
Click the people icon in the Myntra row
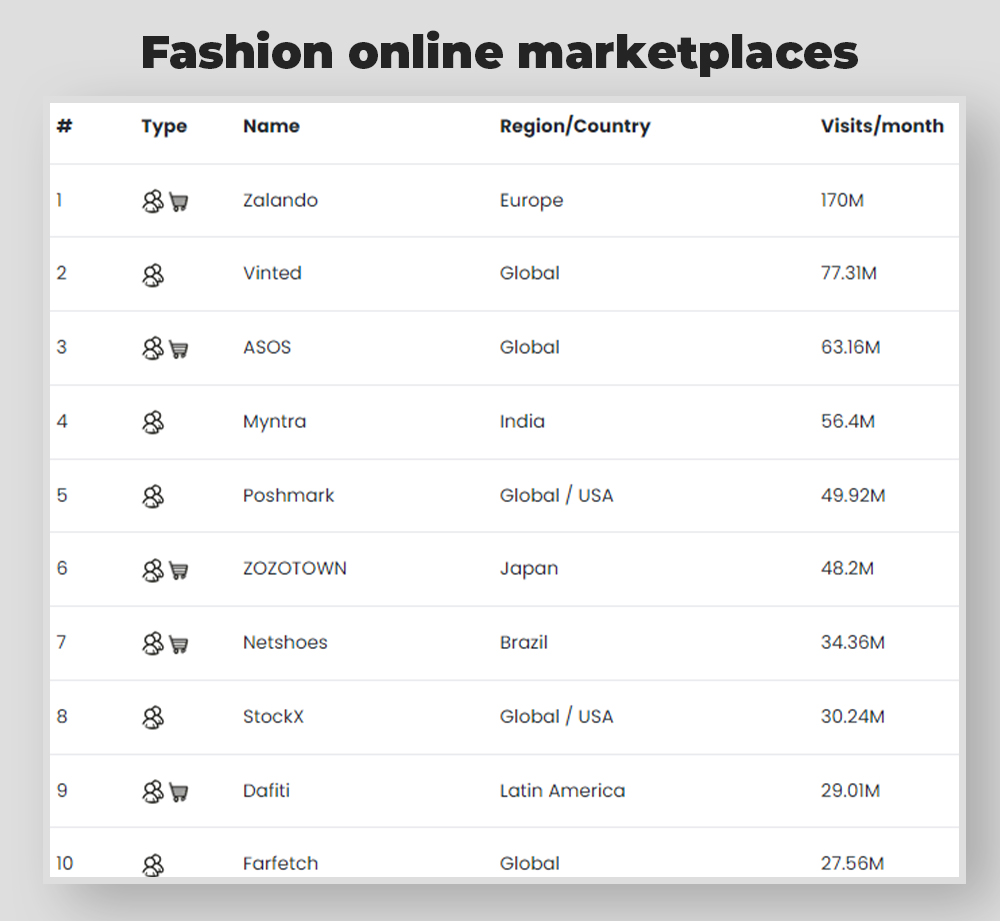tap(153, 423)
